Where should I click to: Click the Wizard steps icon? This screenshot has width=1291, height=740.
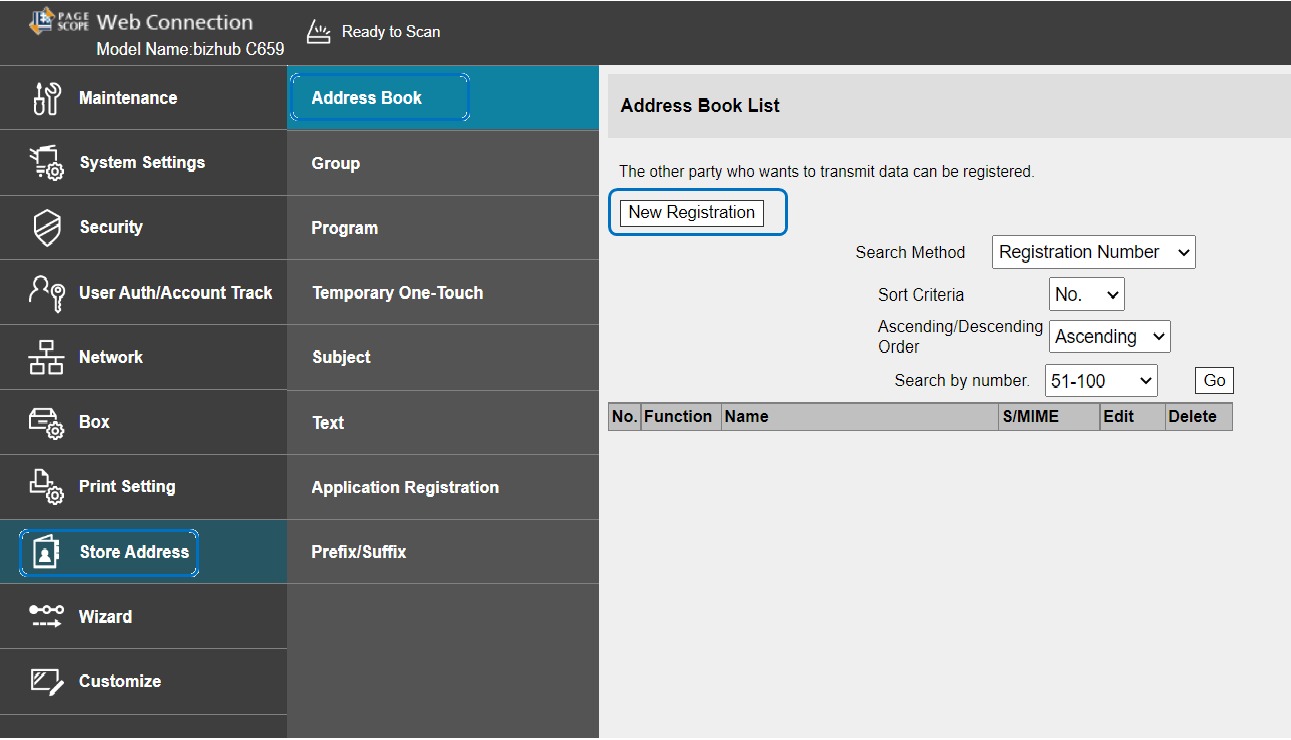47,617
